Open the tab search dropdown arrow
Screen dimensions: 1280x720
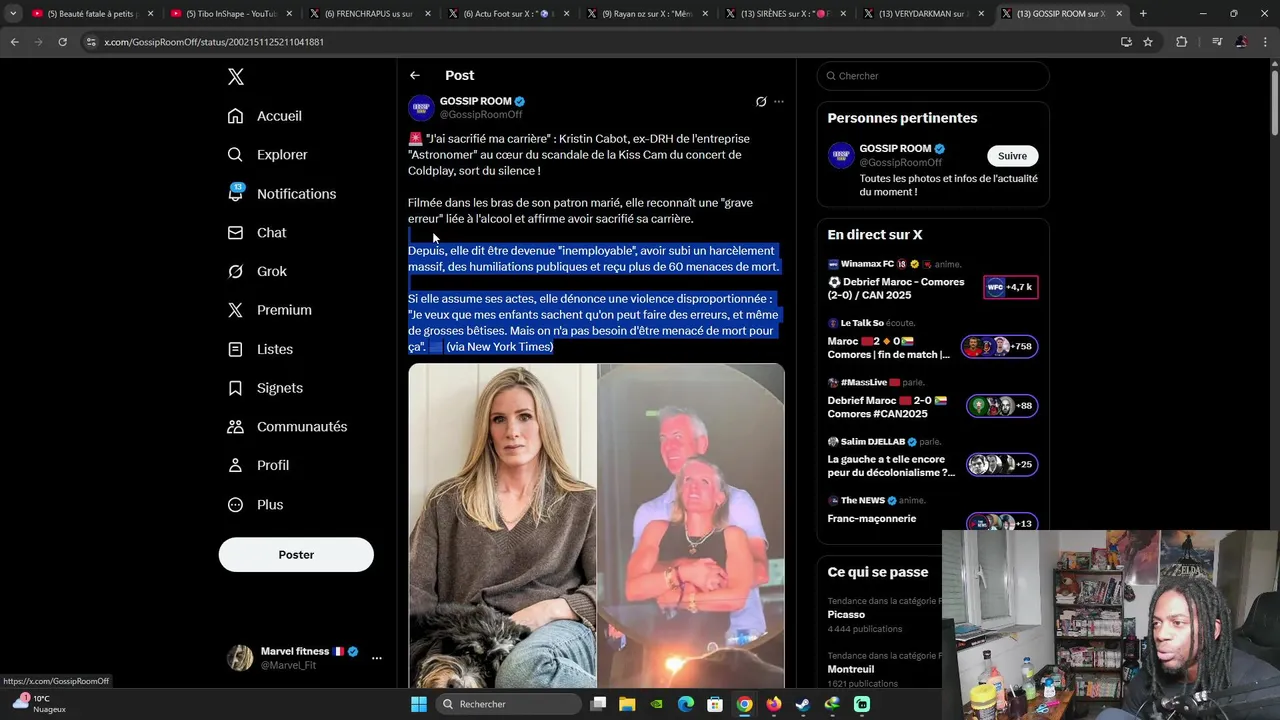click(12, 14)
